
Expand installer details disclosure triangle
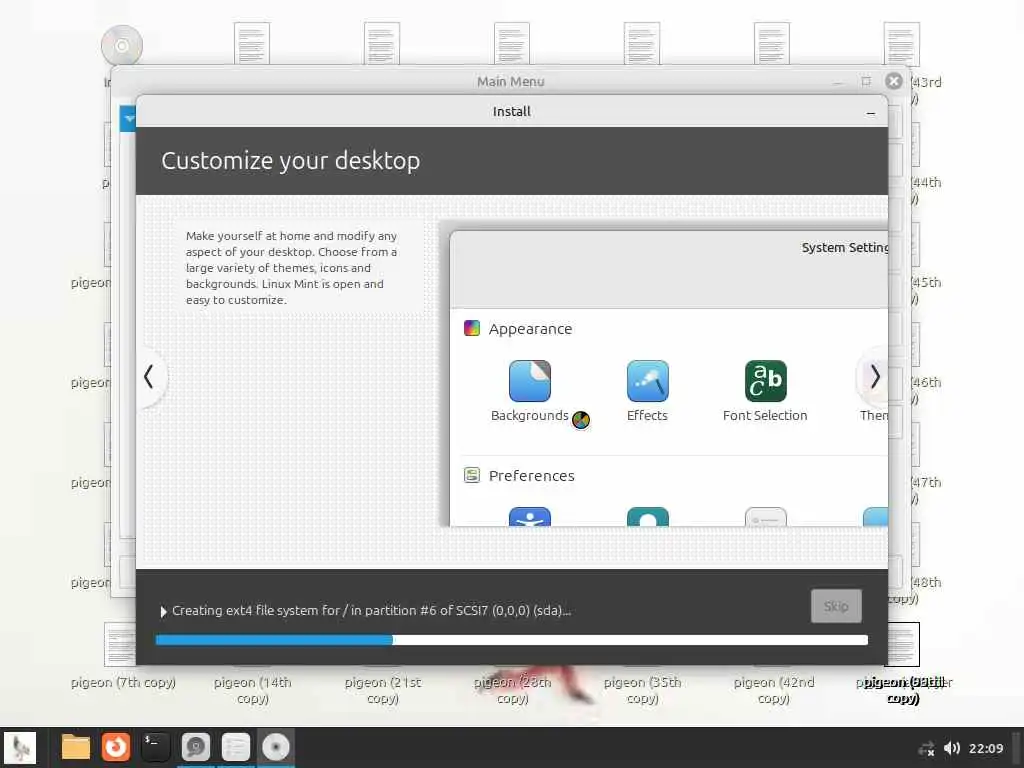point(163,611)
